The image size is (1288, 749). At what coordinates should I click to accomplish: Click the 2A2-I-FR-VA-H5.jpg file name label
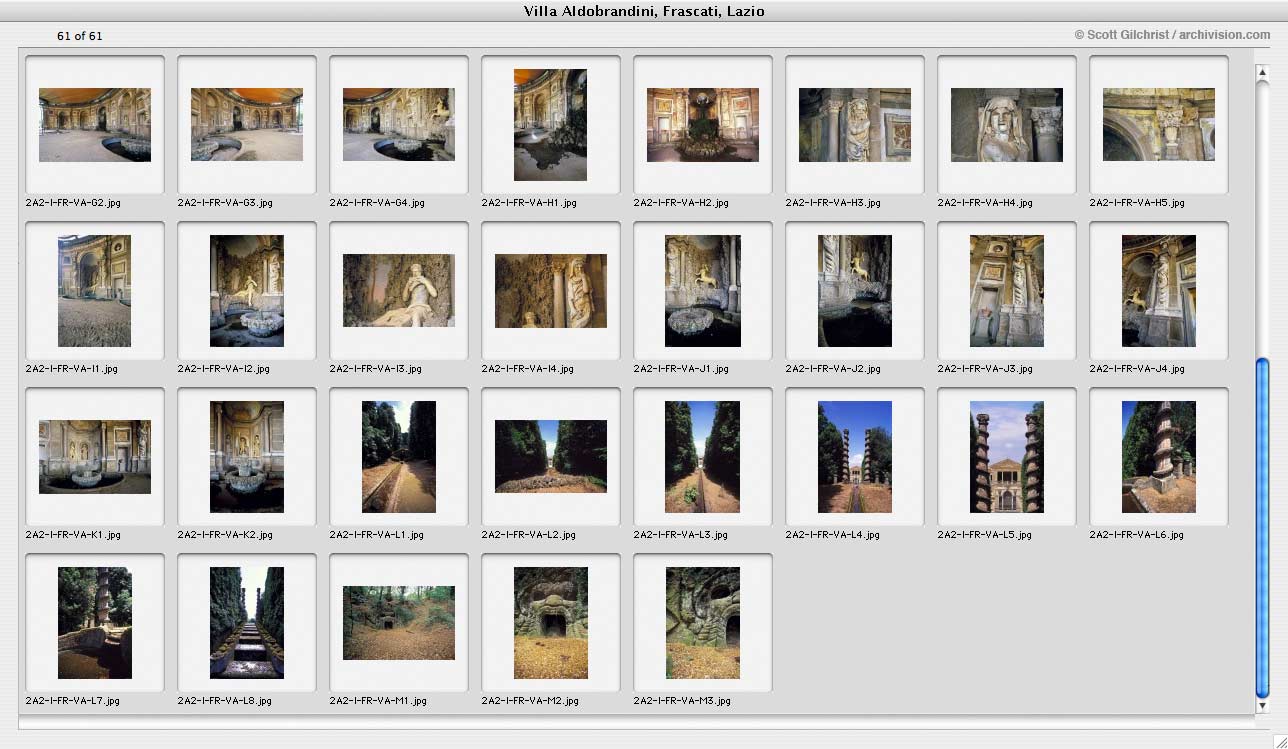point(1137,203)
